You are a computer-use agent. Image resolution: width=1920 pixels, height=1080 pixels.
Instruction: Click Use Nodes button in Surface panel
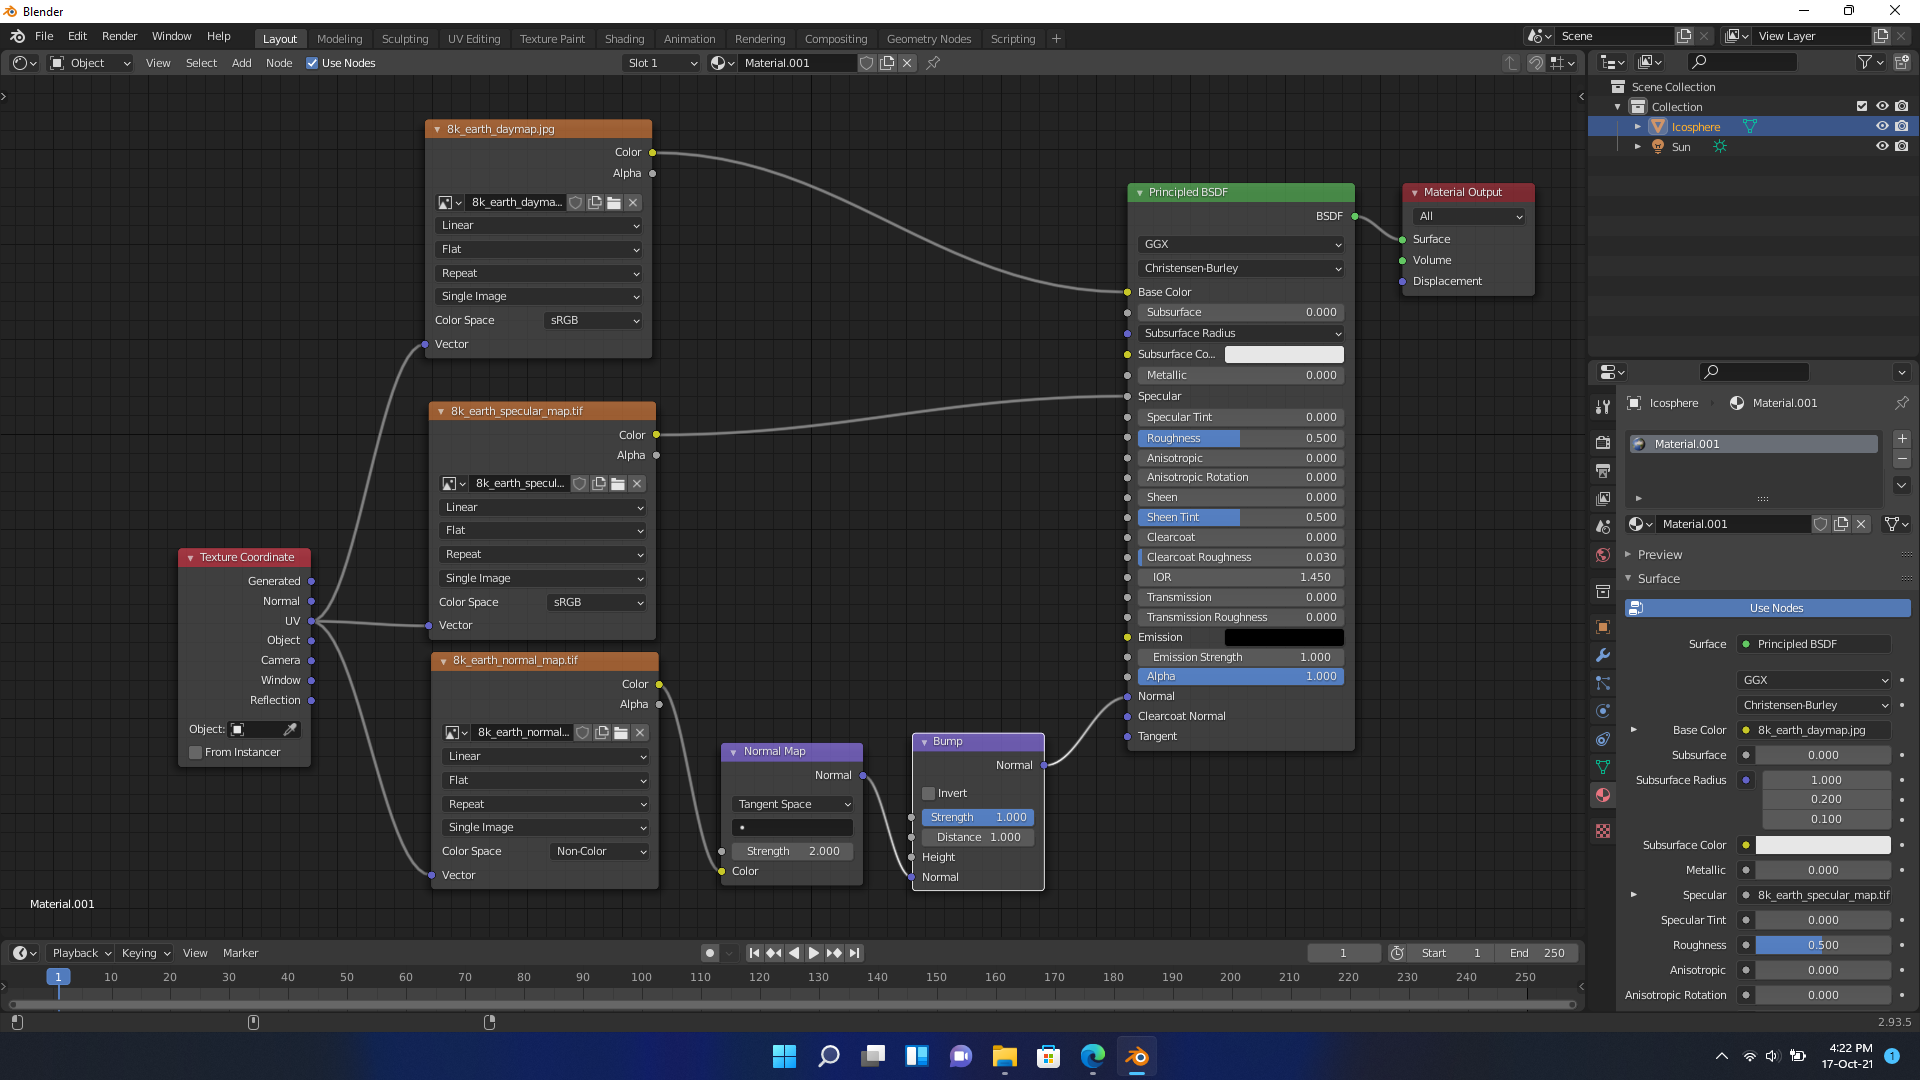(1767, 608)
